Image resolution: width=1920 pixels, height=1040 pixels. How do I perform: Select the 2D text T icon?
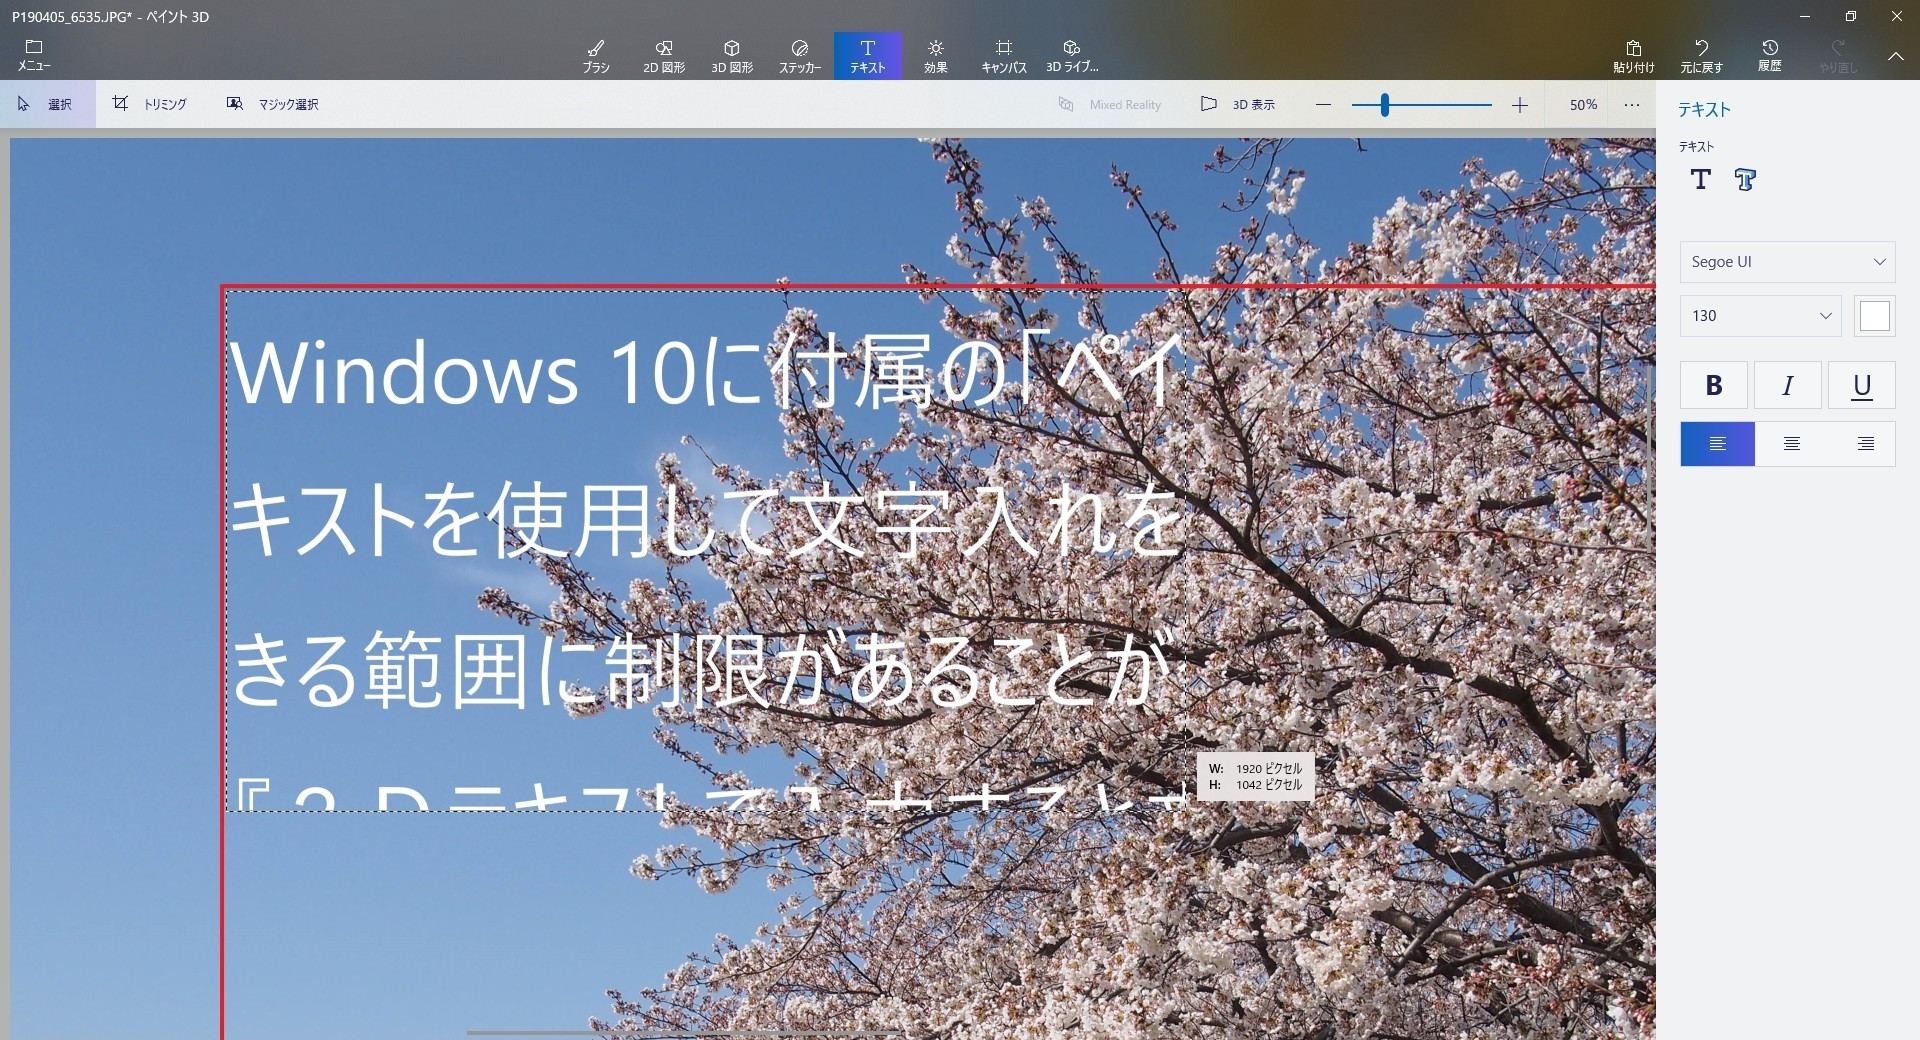click(x=1701, y=179)
